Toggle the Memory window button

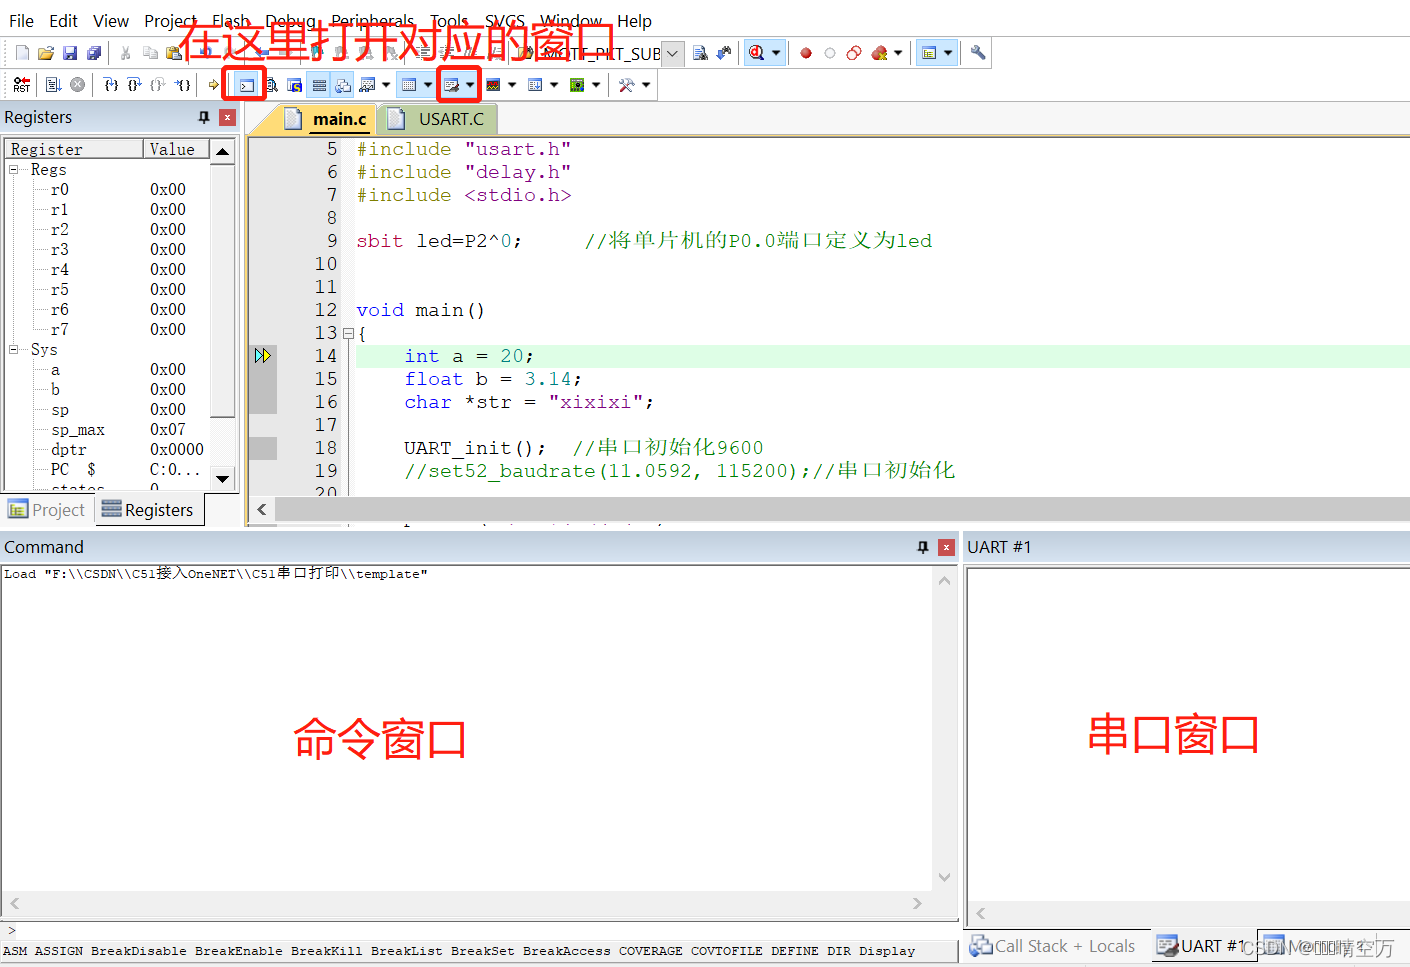point(409,85)
